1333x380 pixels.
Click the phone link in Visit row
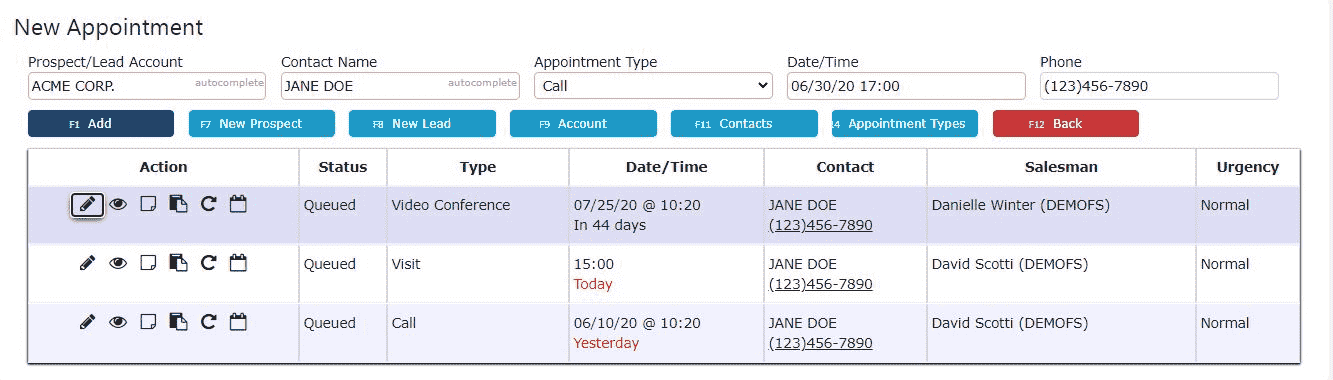820,284
